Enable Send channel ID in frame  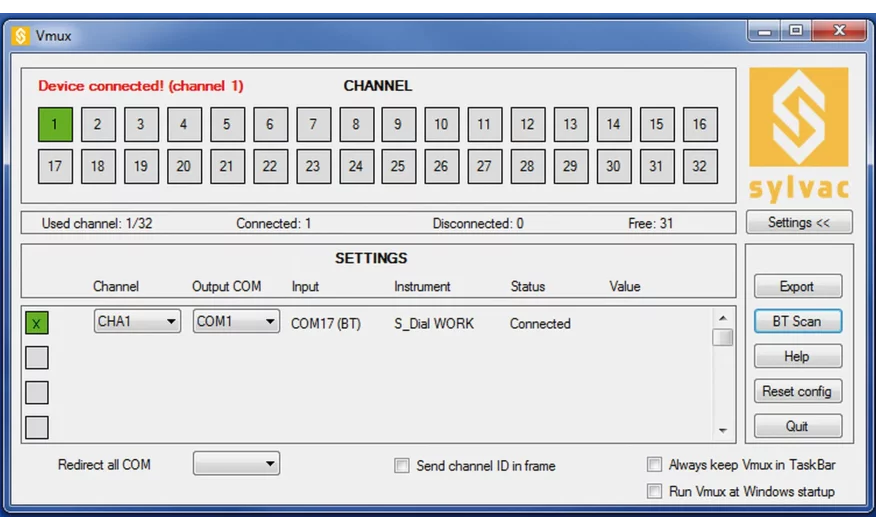(402, 465)
